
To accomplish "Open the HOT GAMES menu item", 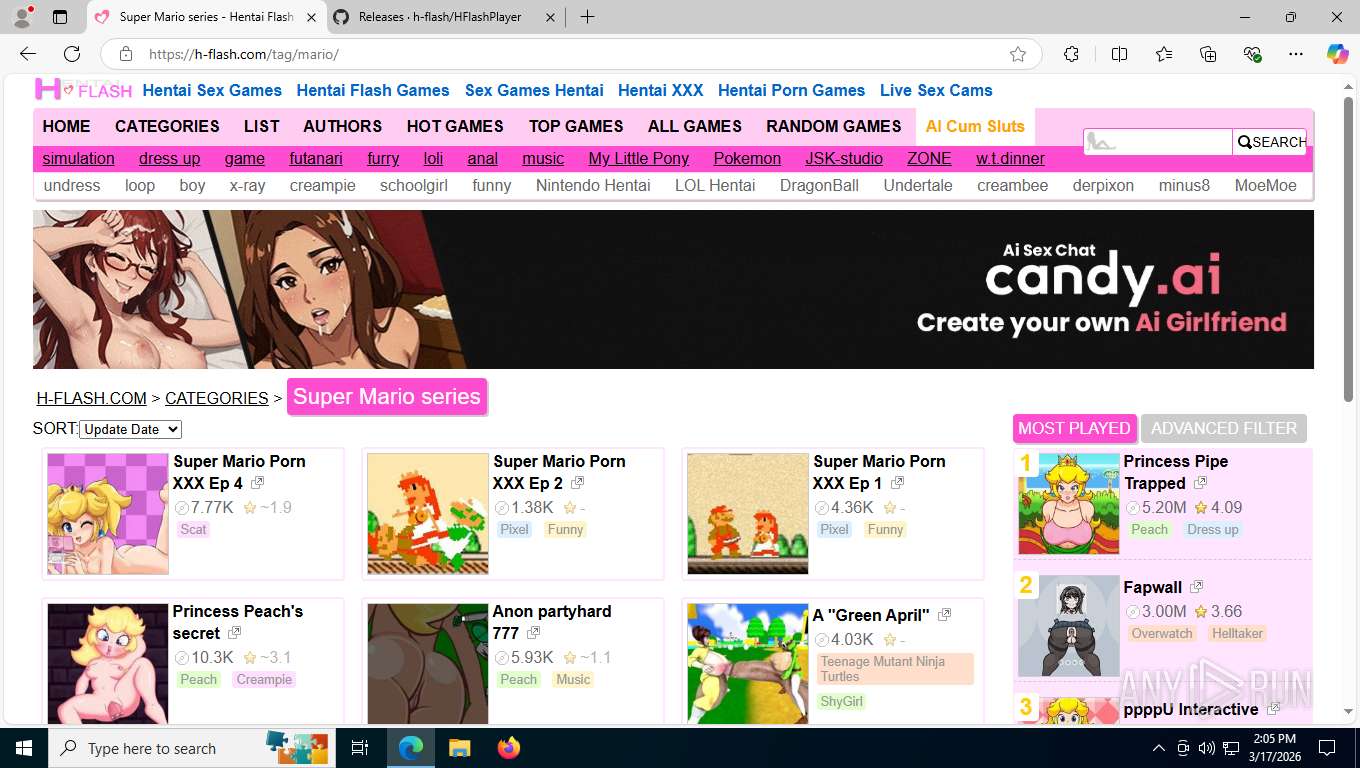I will (x=455, y=126).
